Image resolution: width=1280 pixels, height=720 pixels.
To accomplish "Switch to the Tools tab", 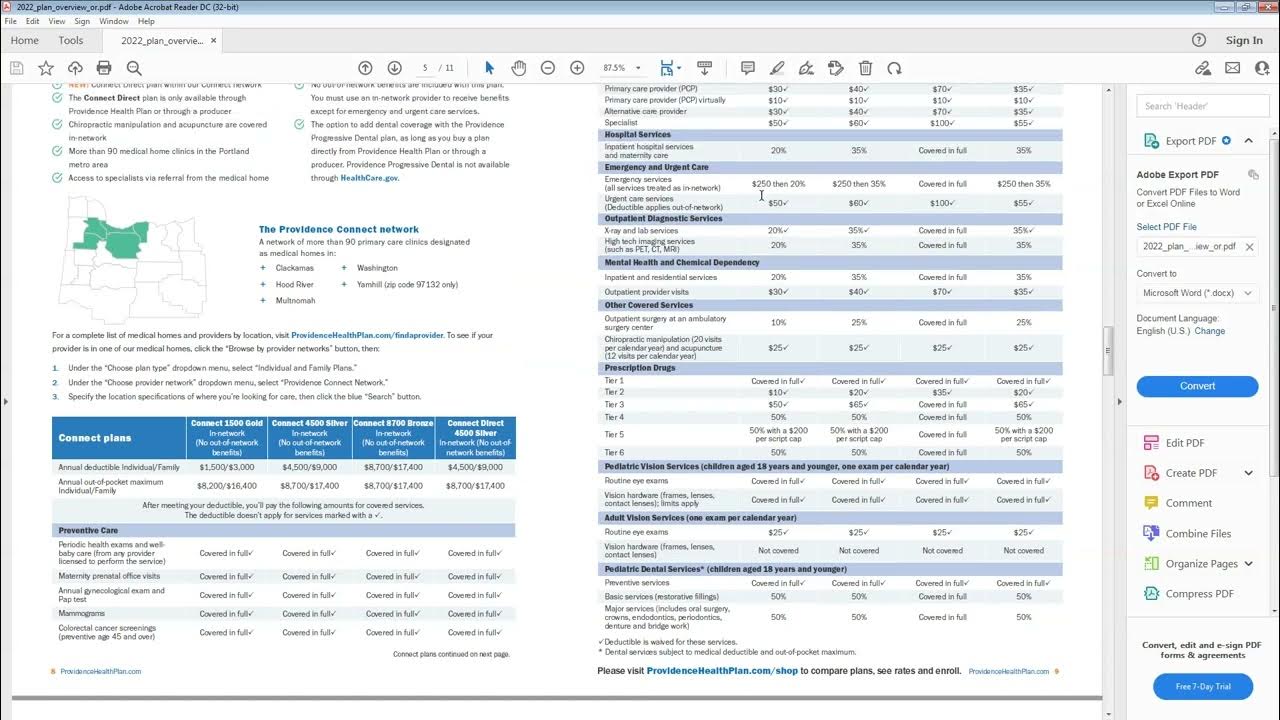I will 71,40.
